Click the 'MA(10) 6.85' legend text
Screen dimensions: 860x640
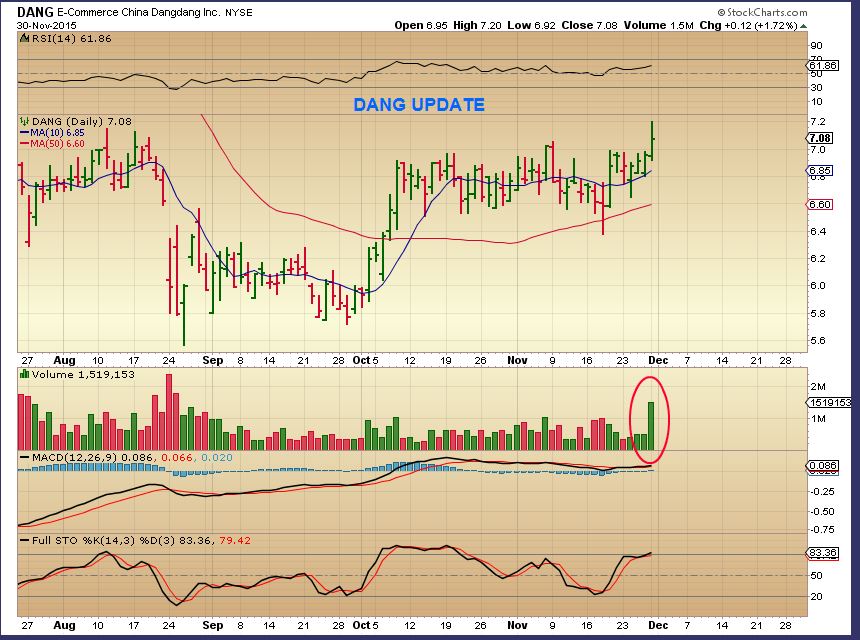[x=58, y=133]
